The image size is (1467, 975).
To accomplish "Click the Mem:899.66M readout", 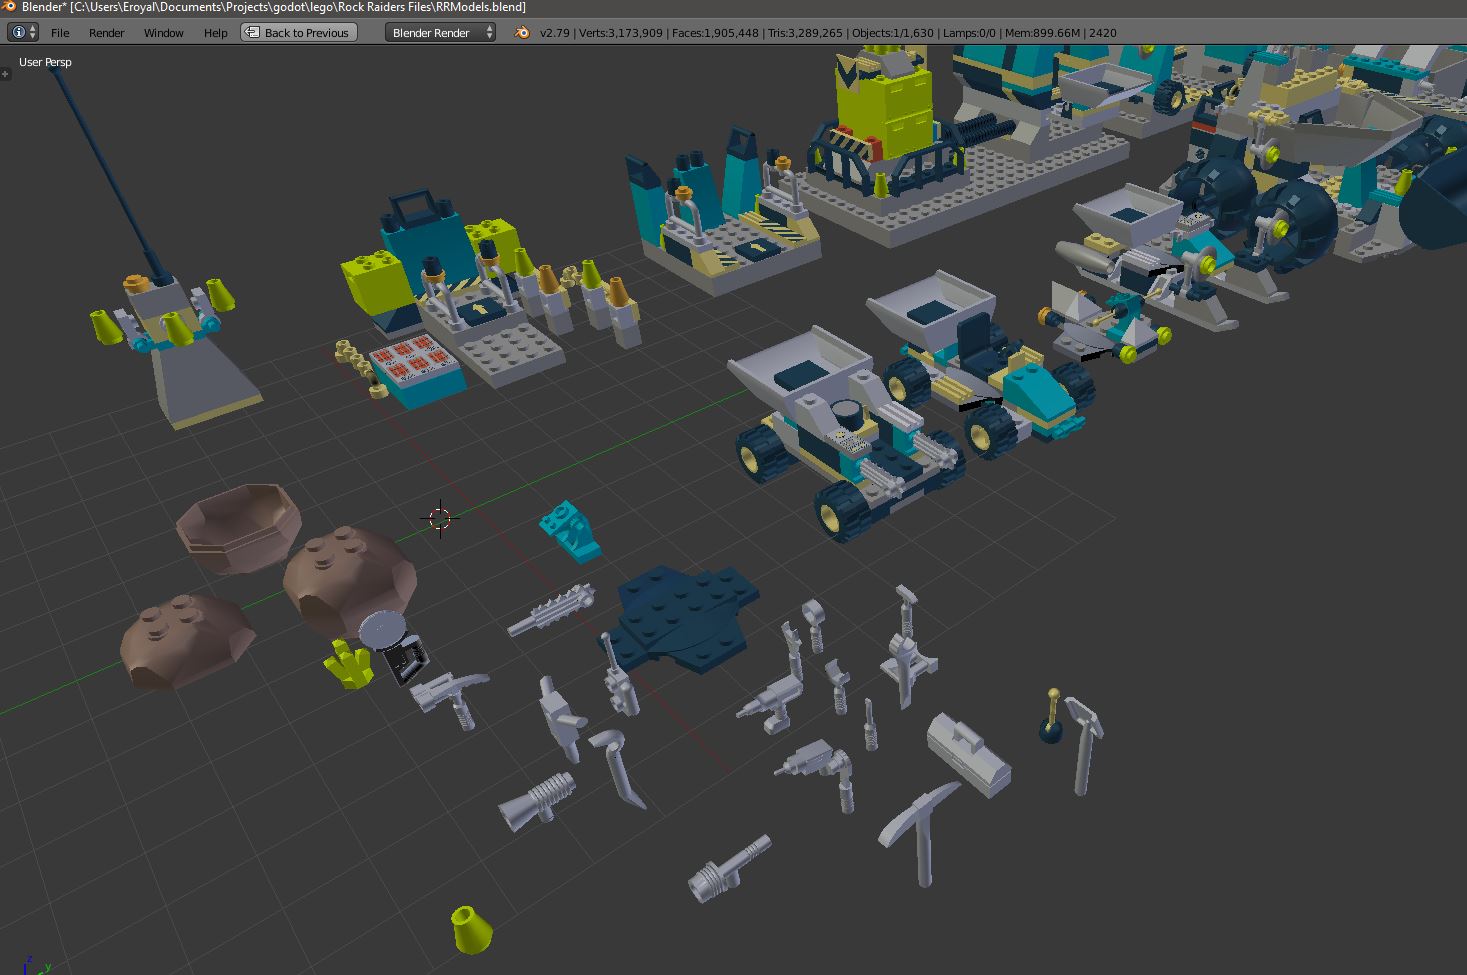I will click(1042, 33).
